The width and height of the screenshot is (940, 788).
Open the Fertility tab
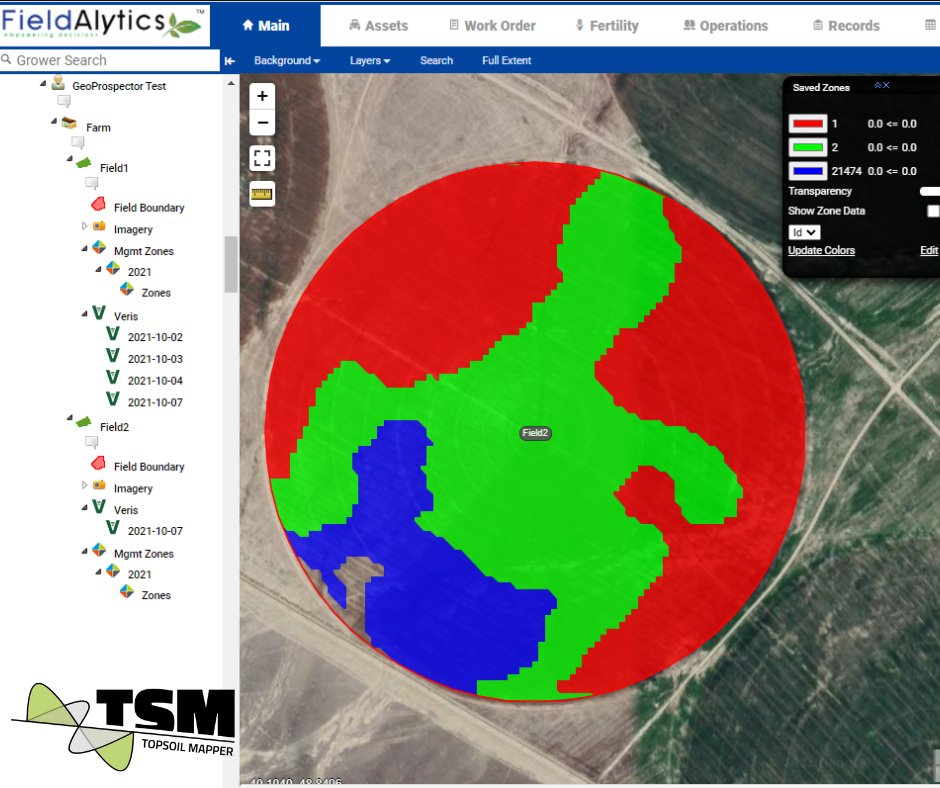(x=607, y=26)
